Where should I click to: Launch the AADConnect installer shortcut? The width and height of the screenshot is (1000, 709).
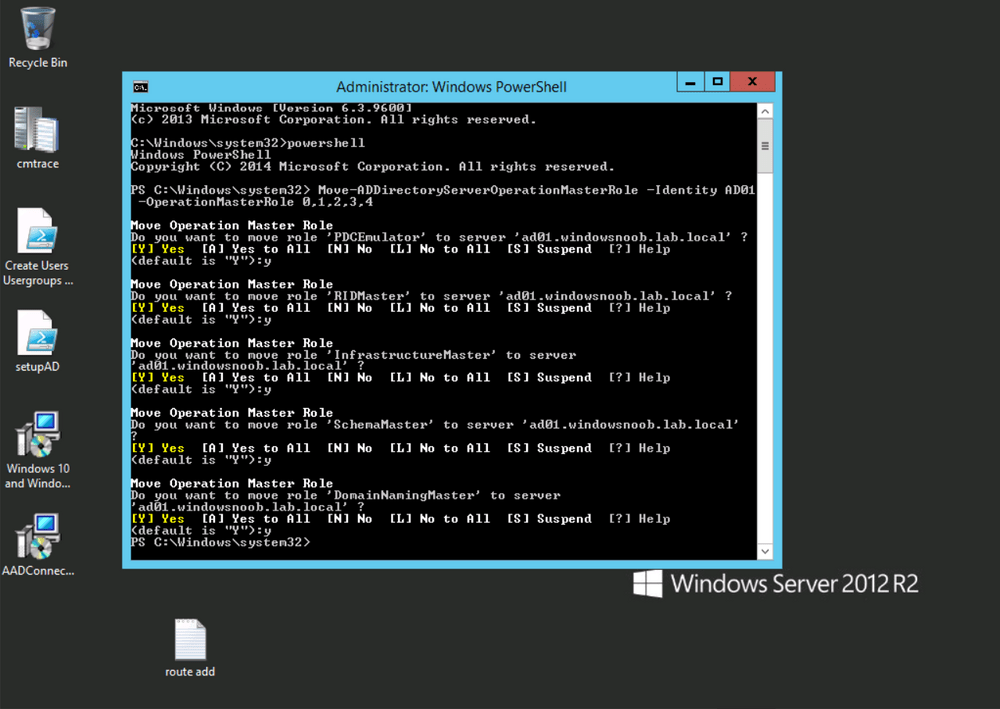pos(37,535)
